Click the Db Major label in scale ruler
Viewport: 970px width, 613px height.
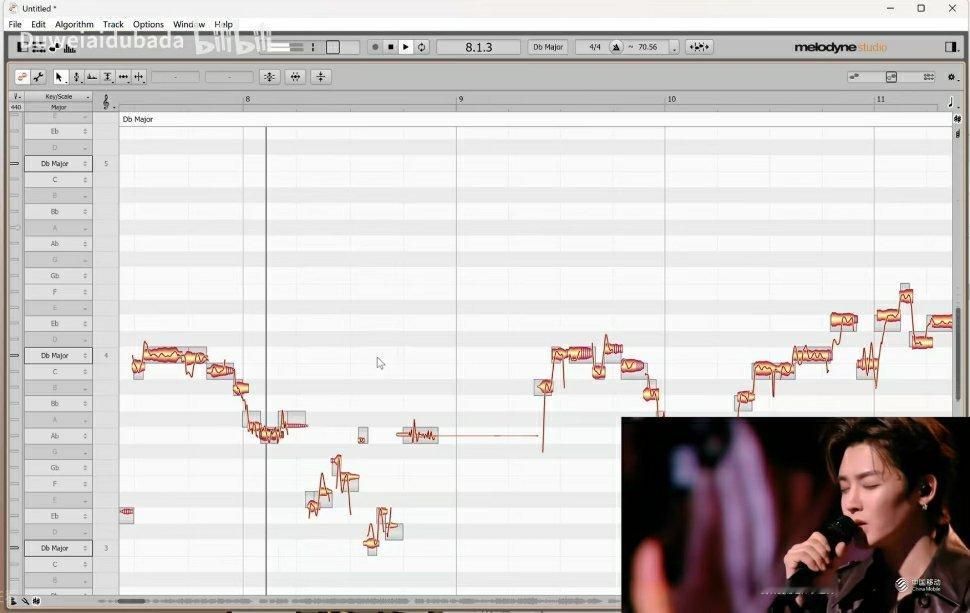point(137,119)
